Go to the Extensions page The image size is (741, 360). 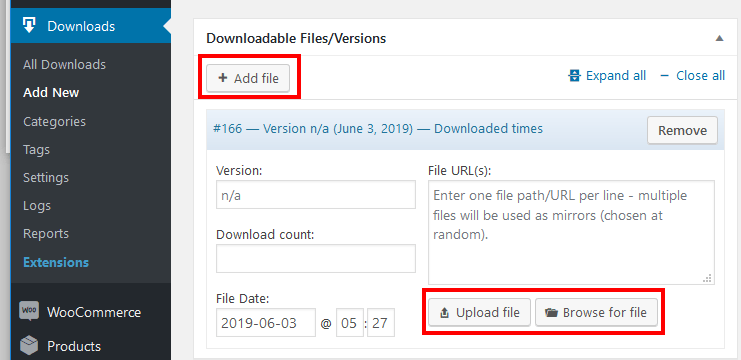pos(56,262)
